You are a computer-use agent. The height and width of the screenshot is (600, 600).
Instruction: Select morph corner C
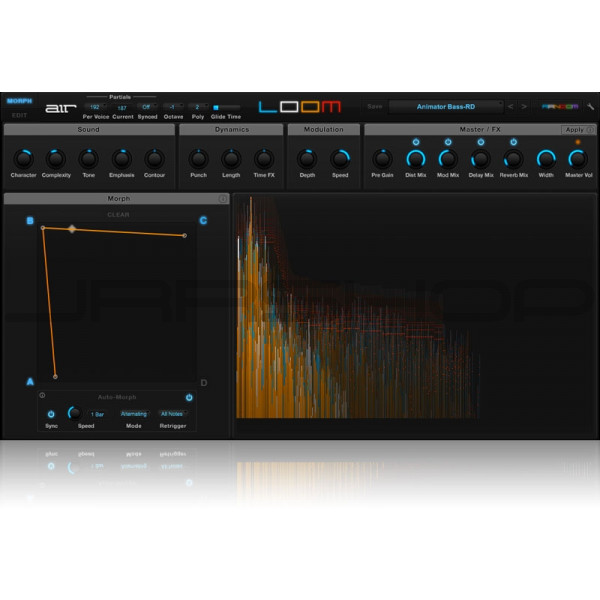coord(203,221)
